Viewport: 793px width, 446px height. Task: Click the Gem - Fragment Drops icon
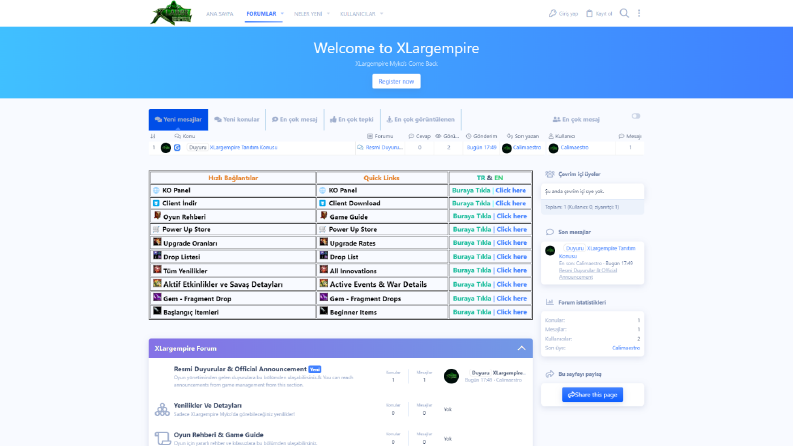324,297
